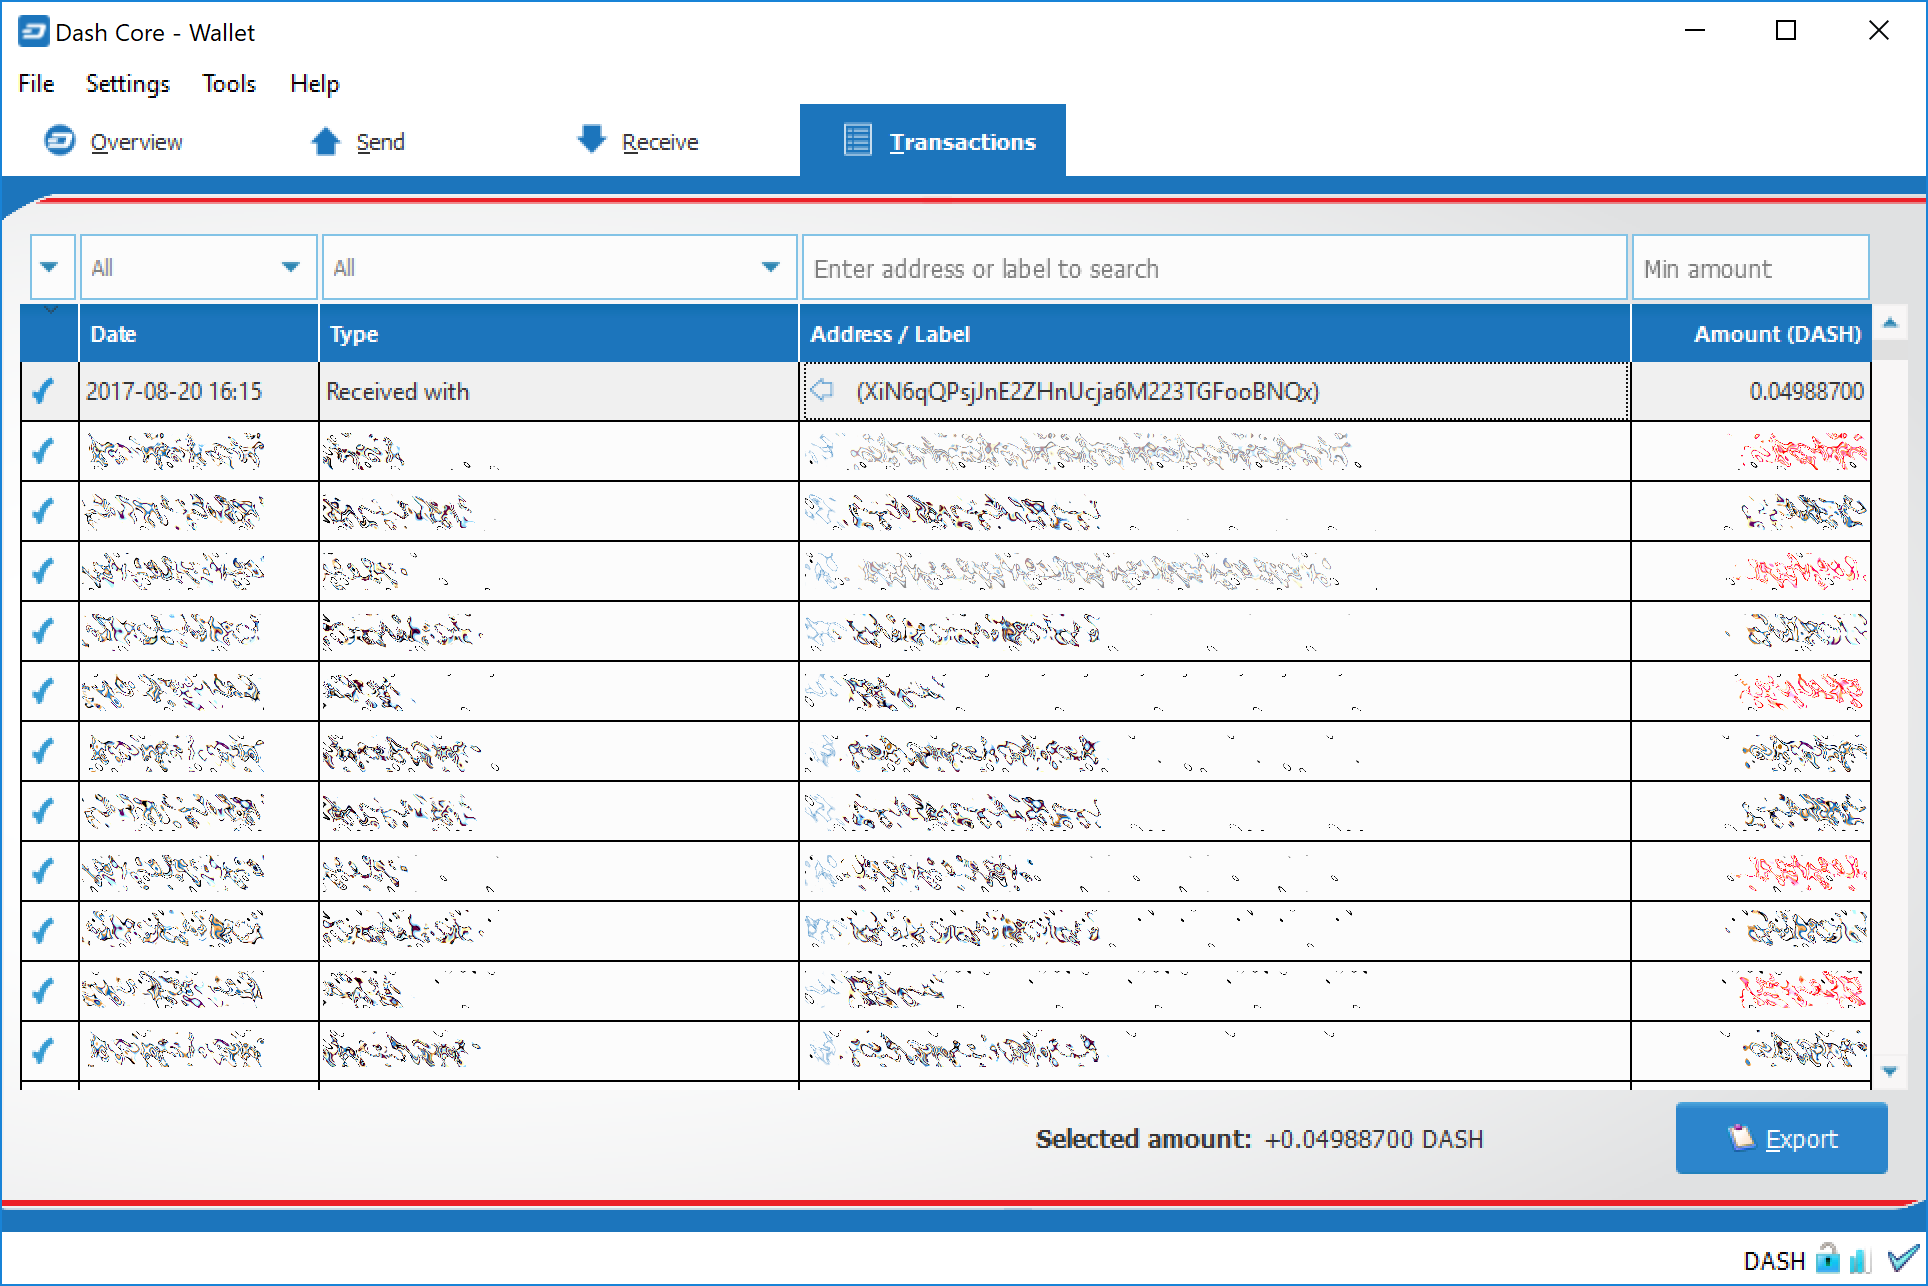Click the network connections bars icon

[1860, 1259]
